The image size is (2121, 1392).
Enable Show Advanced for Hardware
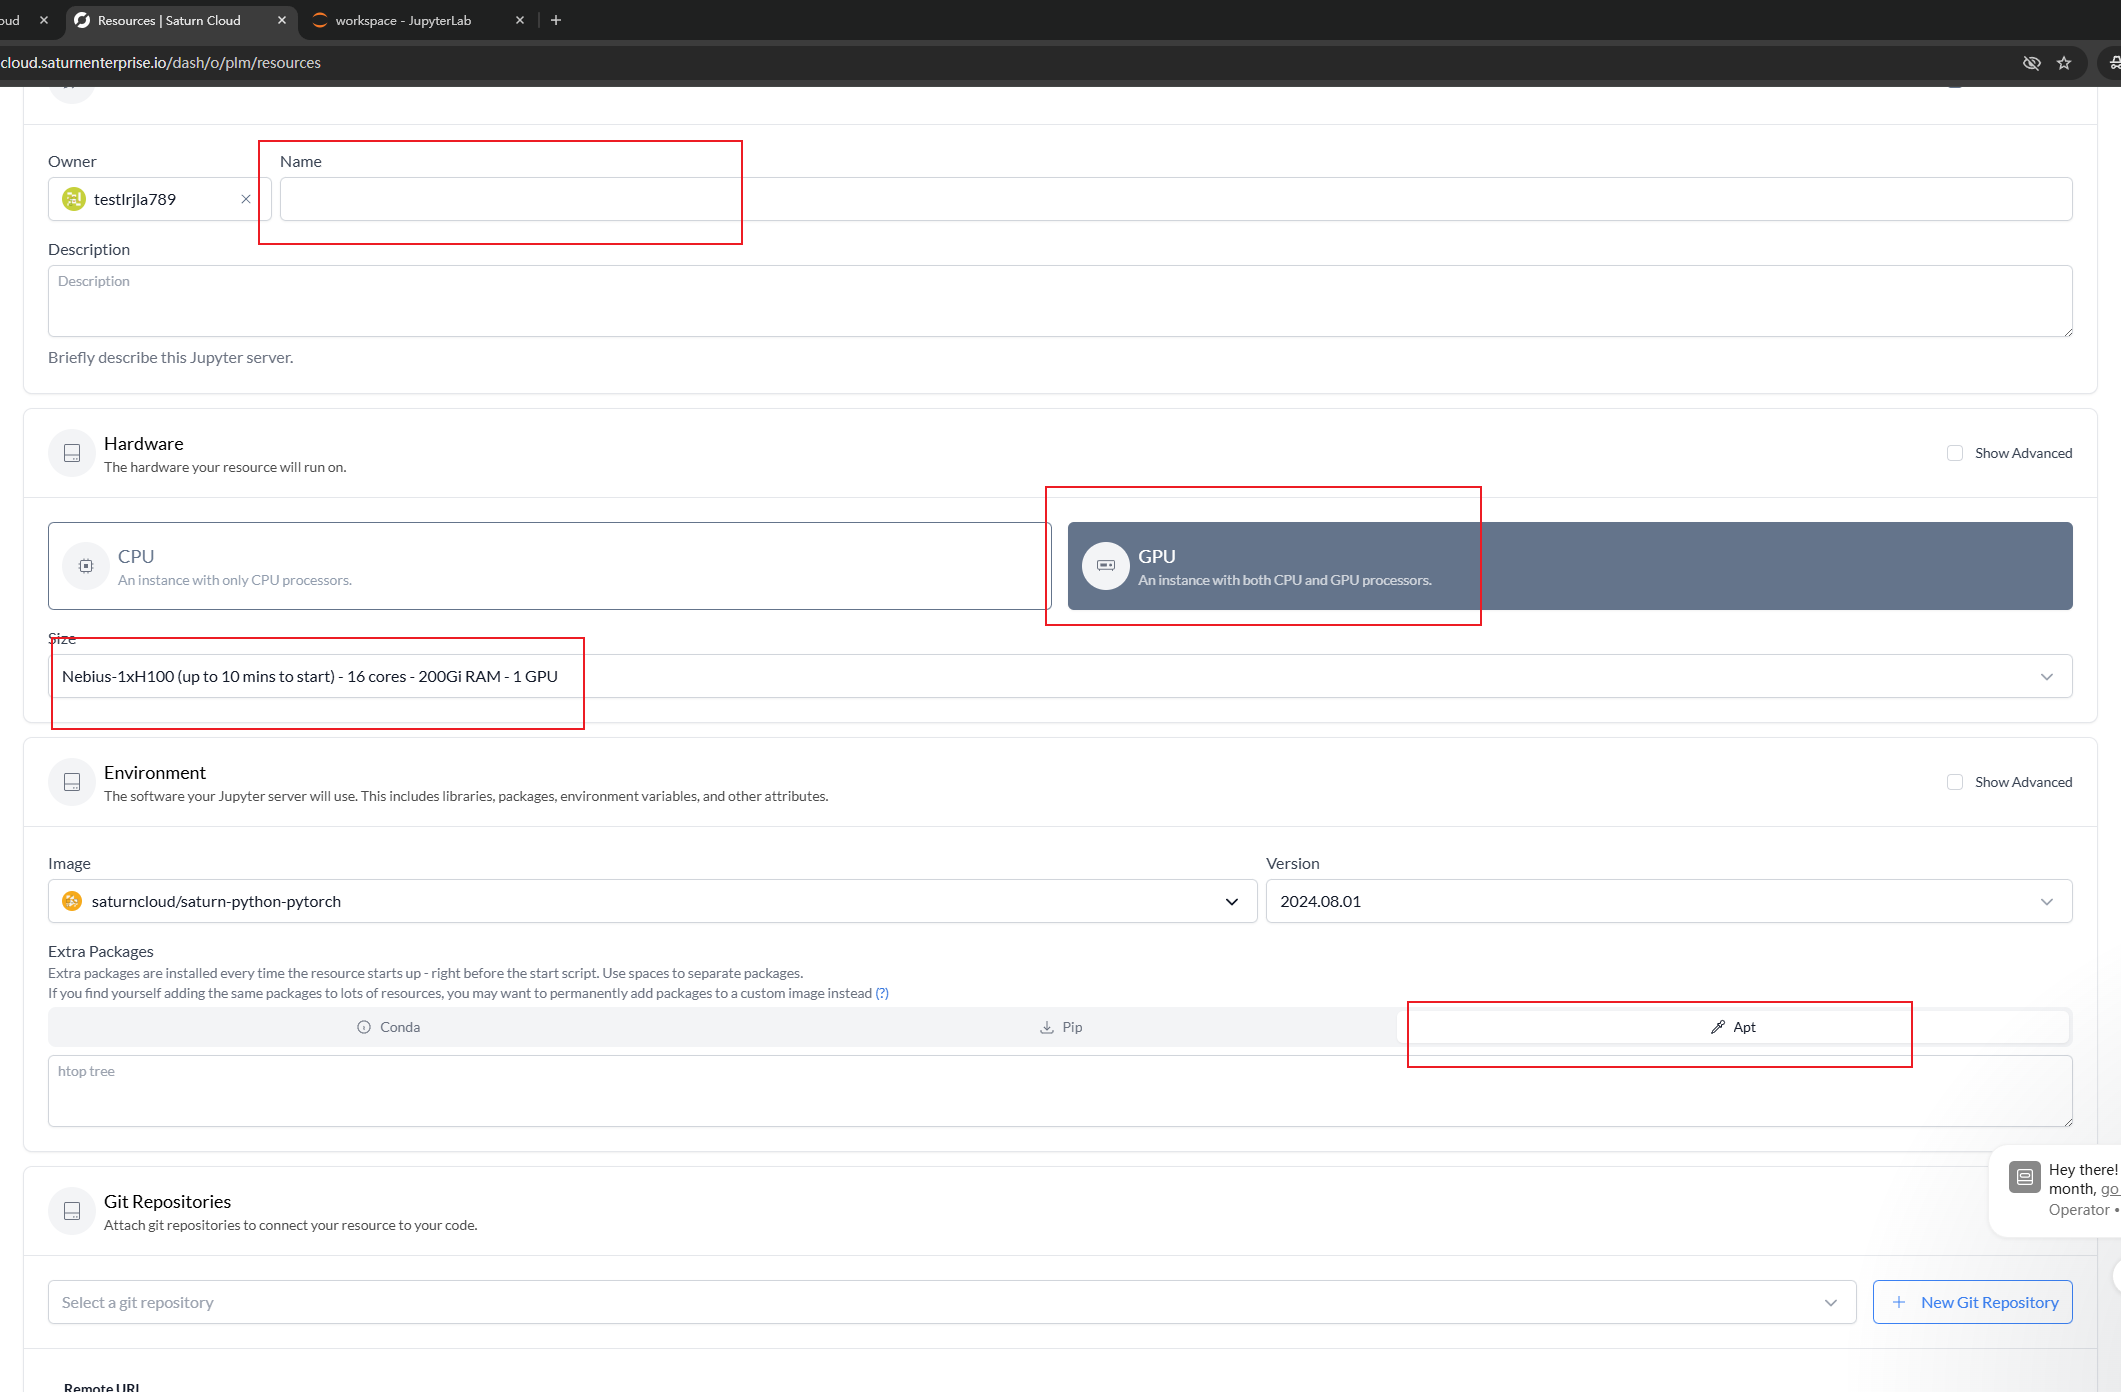click(1955, 454)
